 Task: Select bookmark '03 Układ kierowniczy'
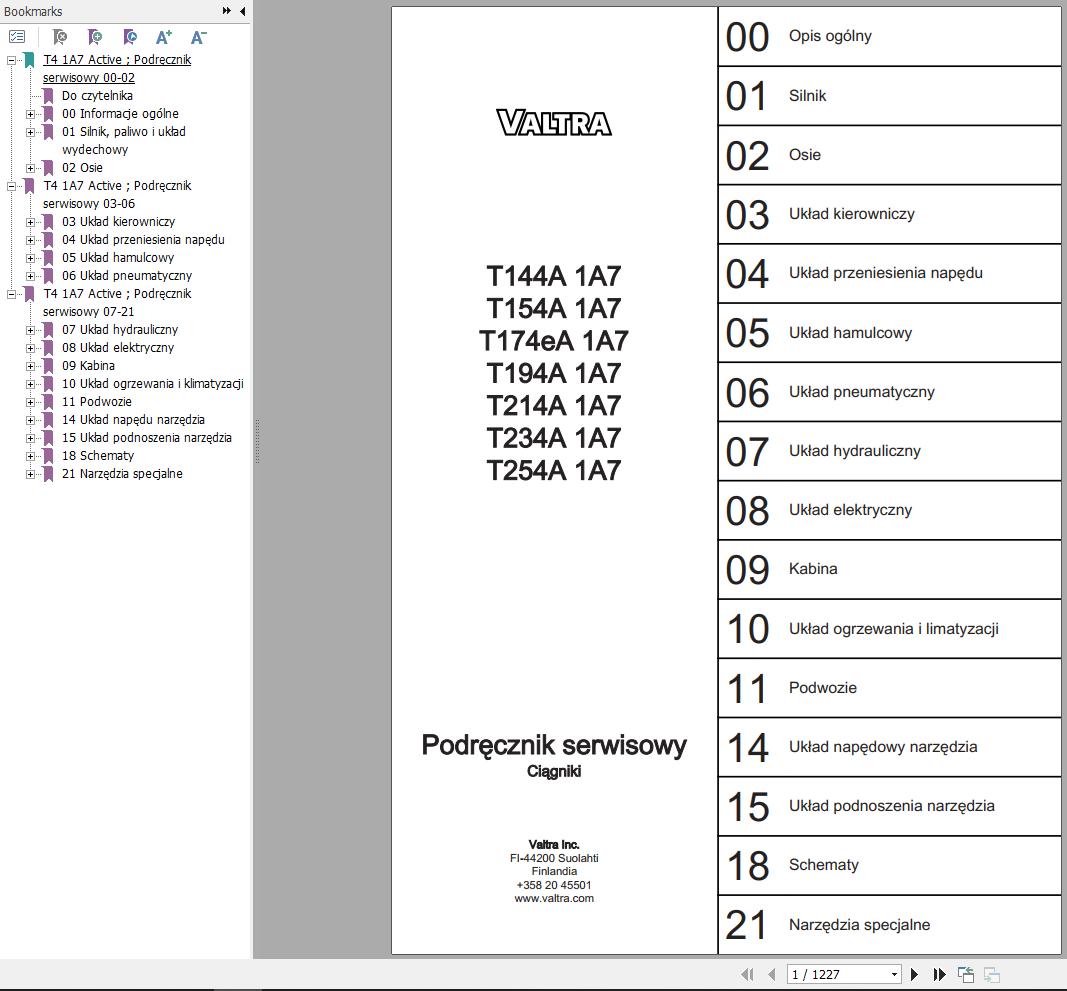point(118,222)
